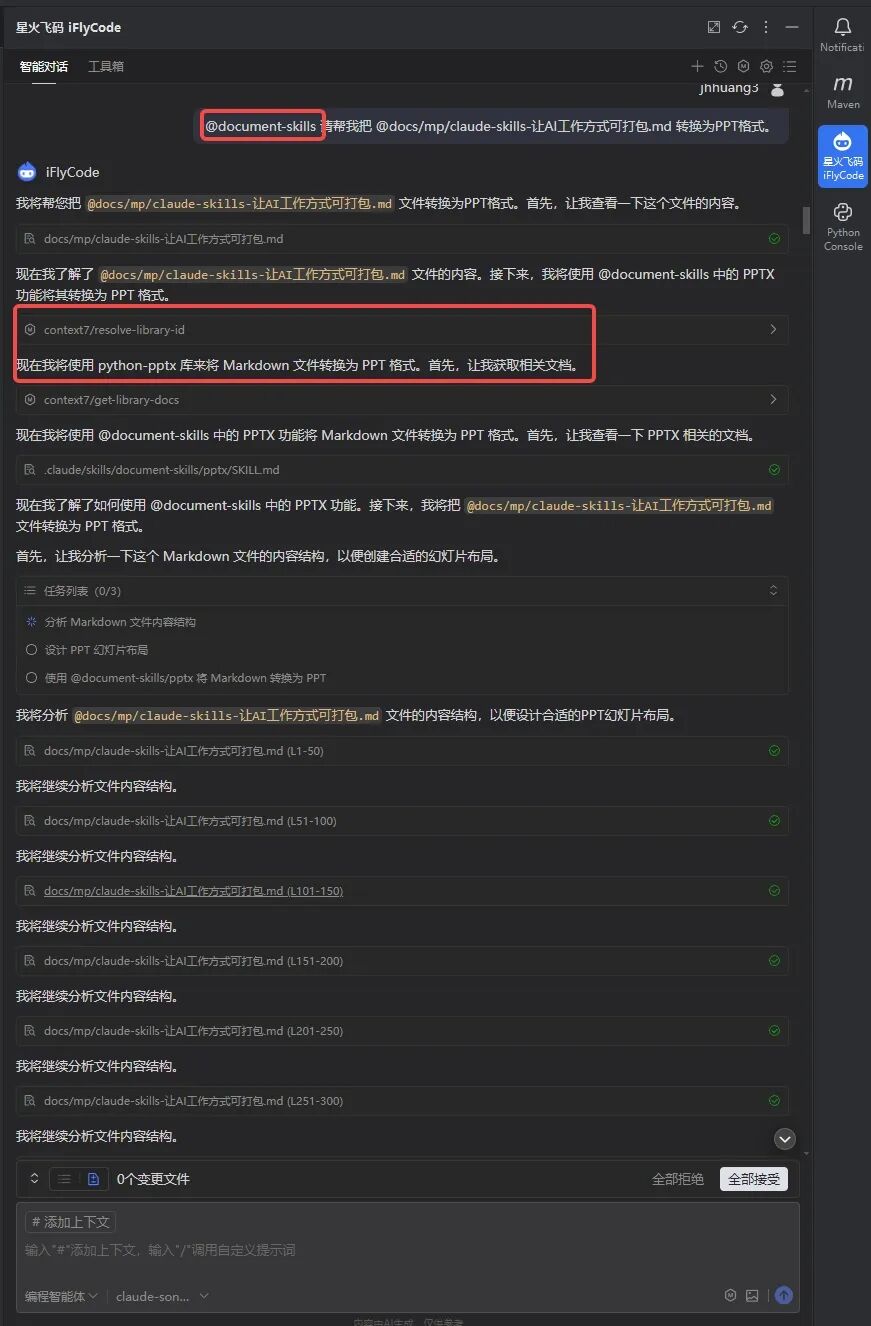871x1326 pixels.
Task: Click the # 添加上下文 button
Action: tap(70, 1222)
